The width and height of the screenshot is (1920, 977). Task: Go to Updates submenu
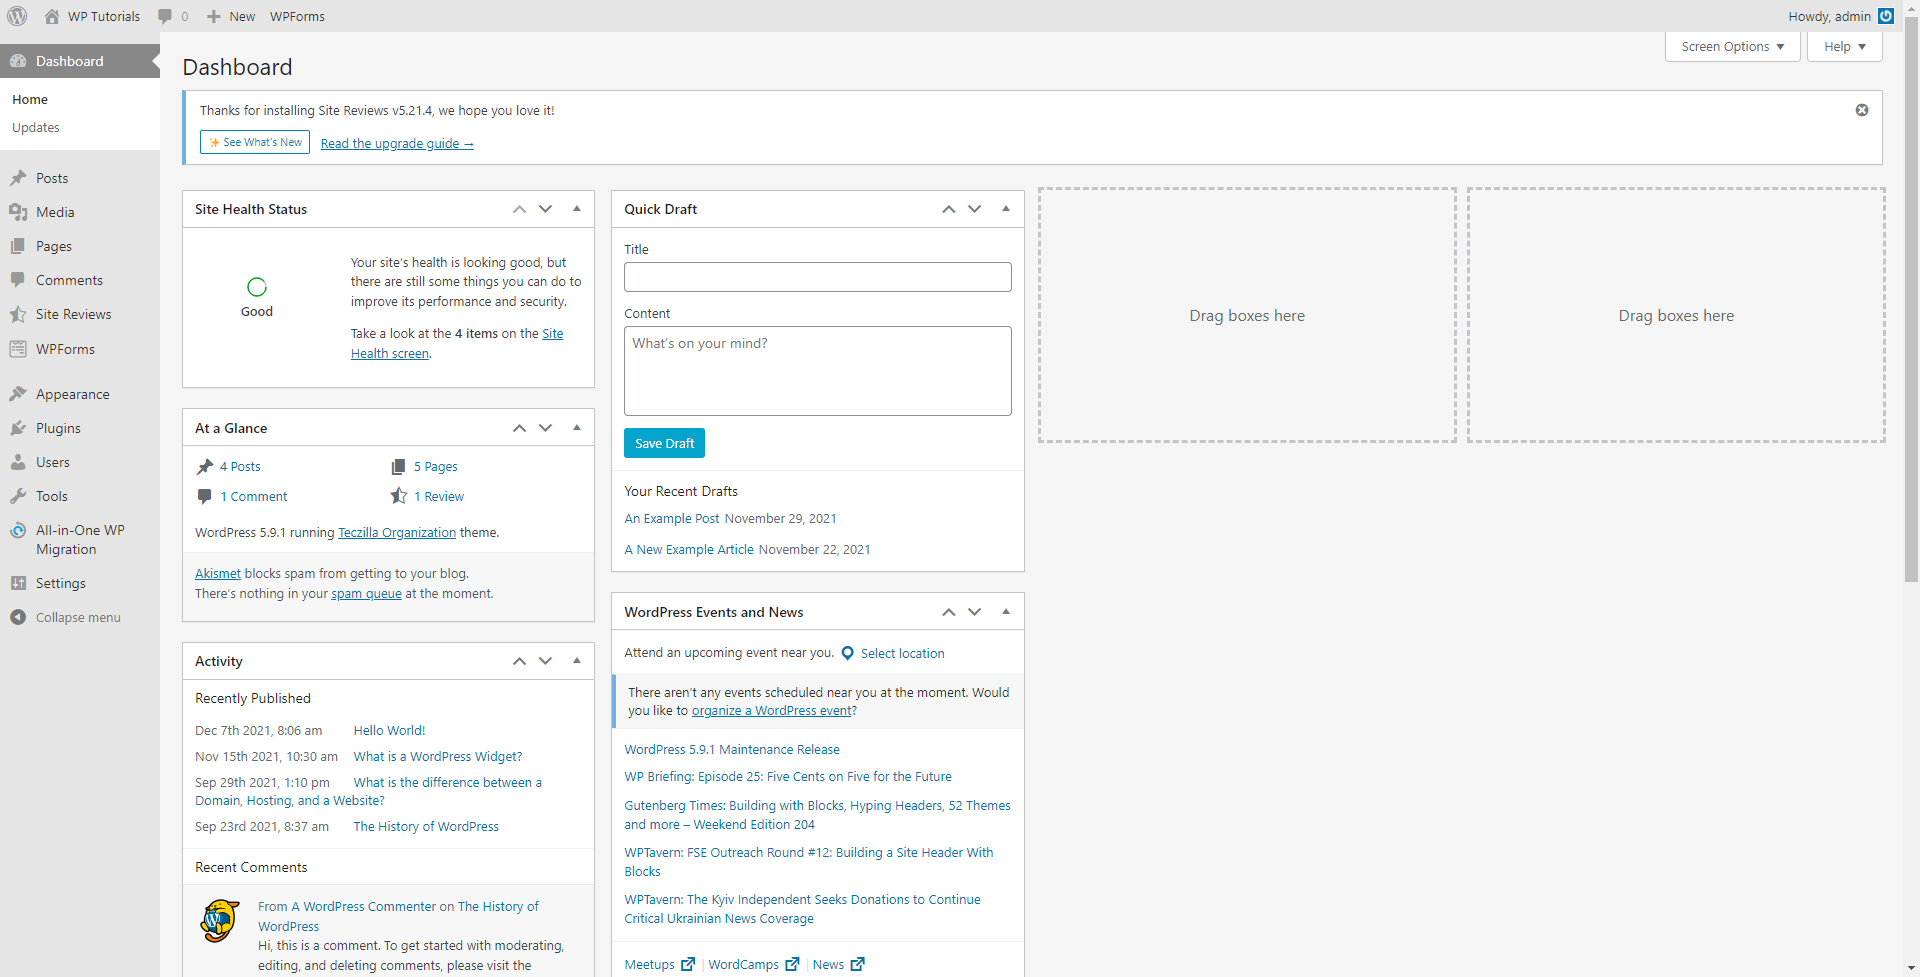(x=36, y=127)
